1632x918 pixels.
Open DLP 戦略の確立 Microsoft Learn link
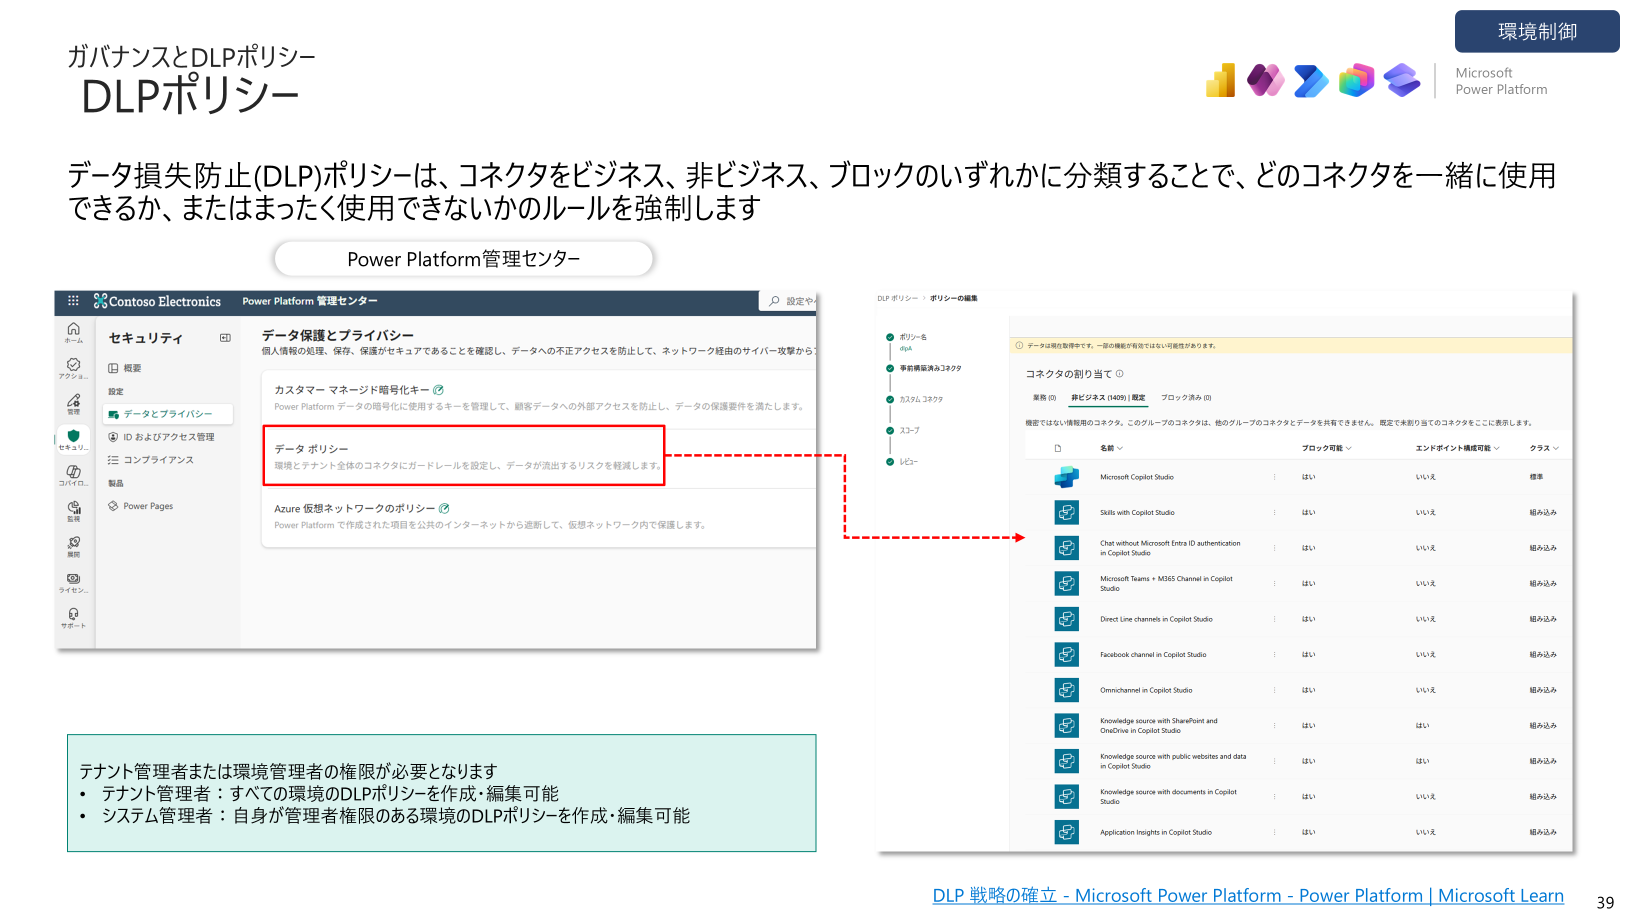click(x=1248, y=896)
